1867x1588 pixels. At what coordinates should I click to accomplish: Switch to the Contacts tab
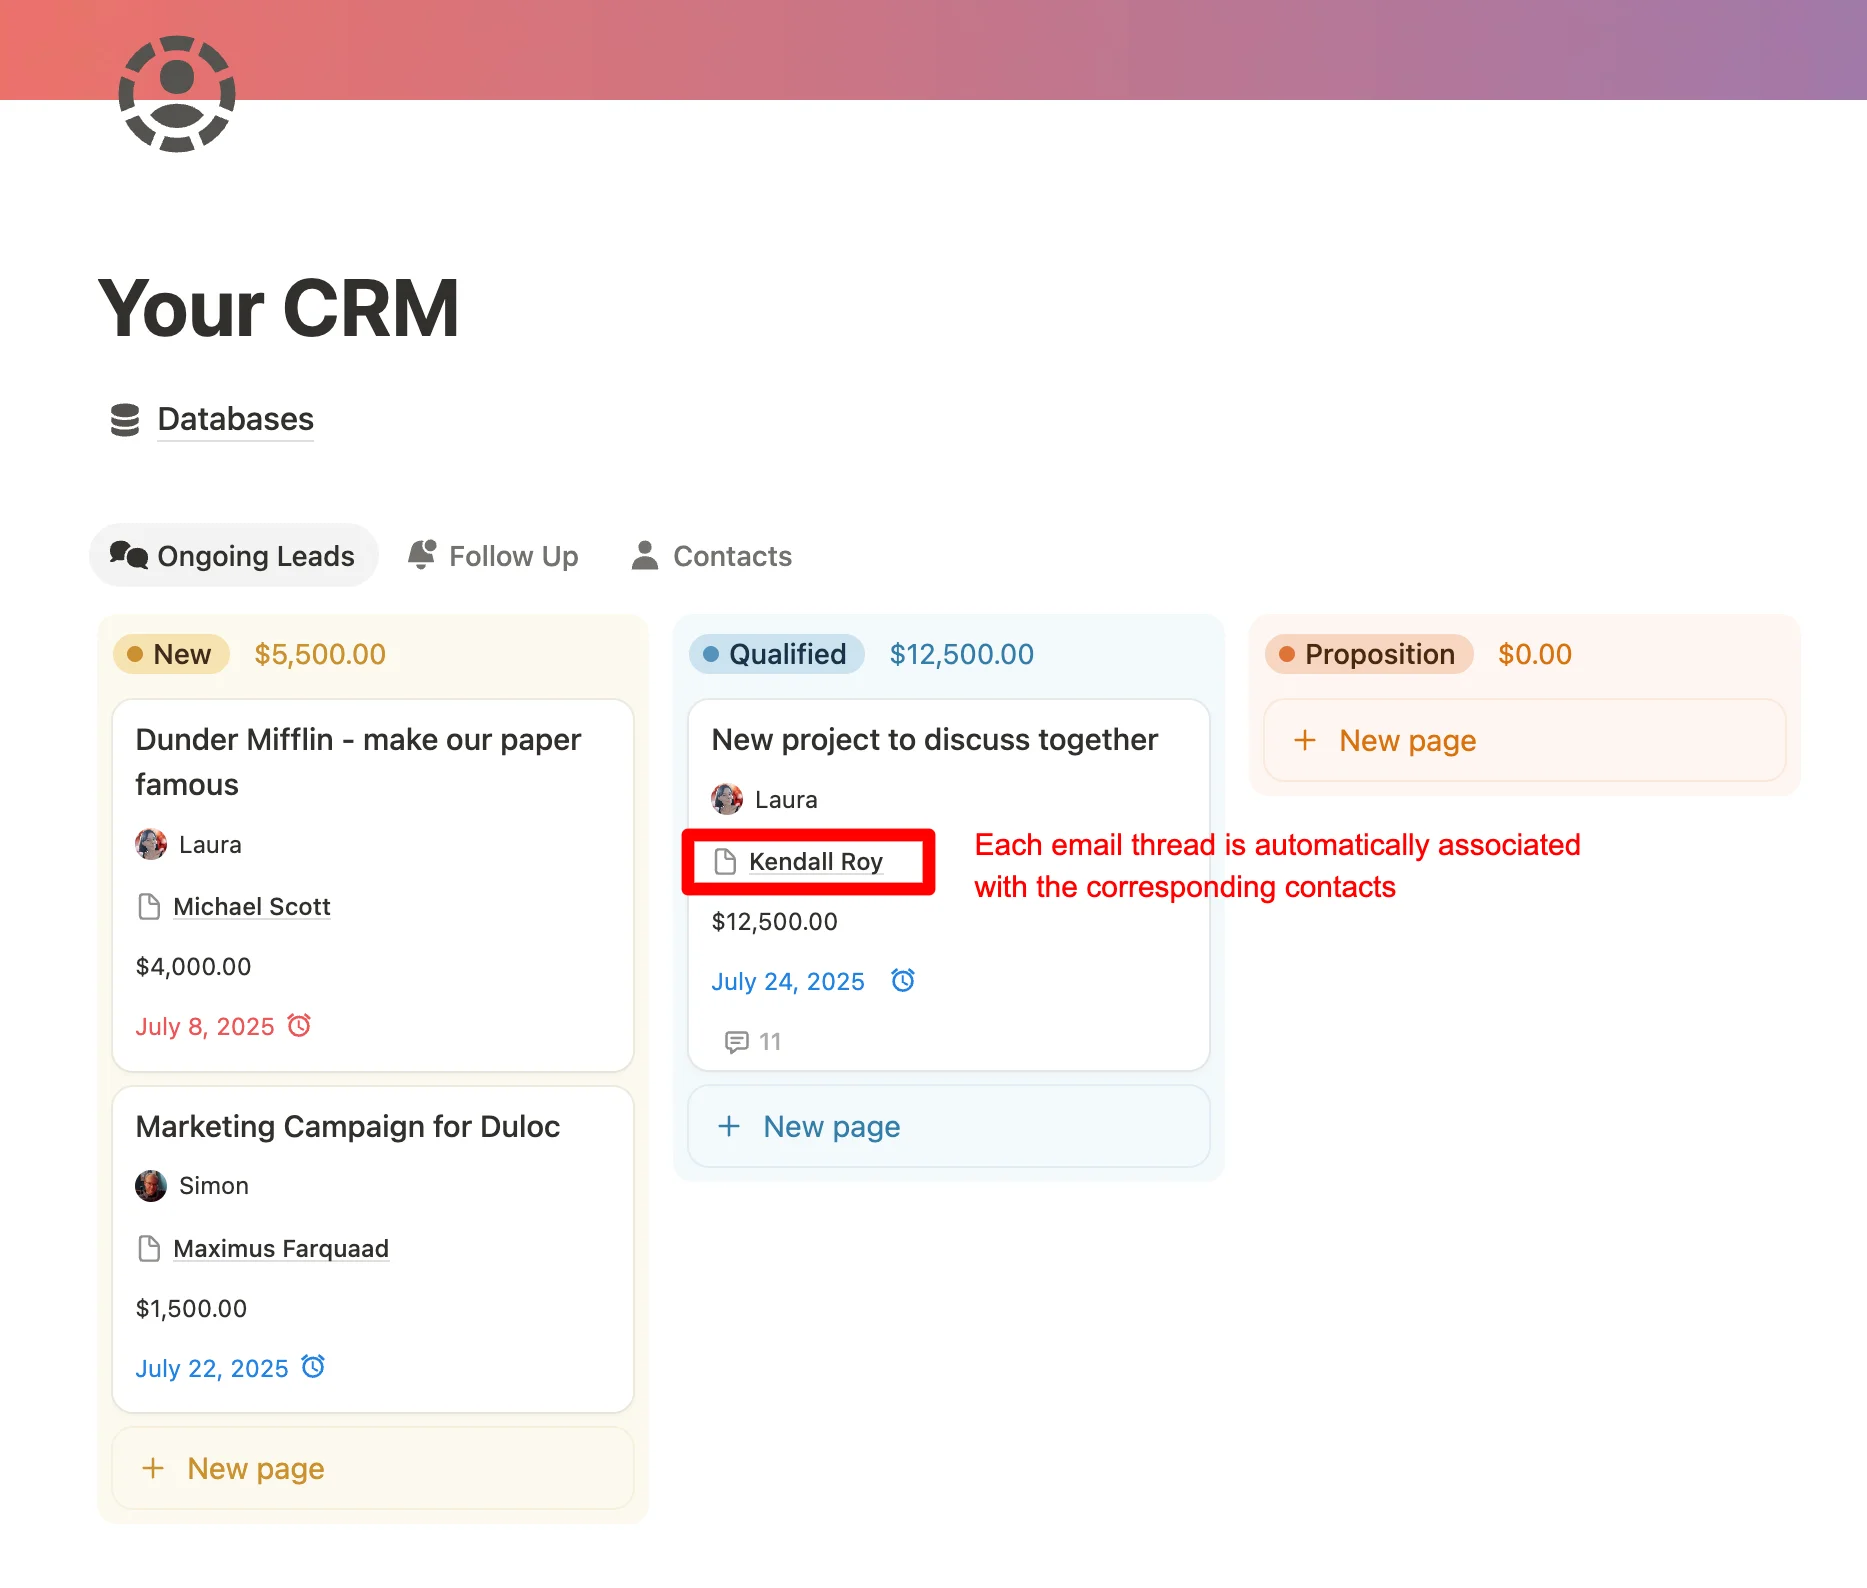point(711,556)
